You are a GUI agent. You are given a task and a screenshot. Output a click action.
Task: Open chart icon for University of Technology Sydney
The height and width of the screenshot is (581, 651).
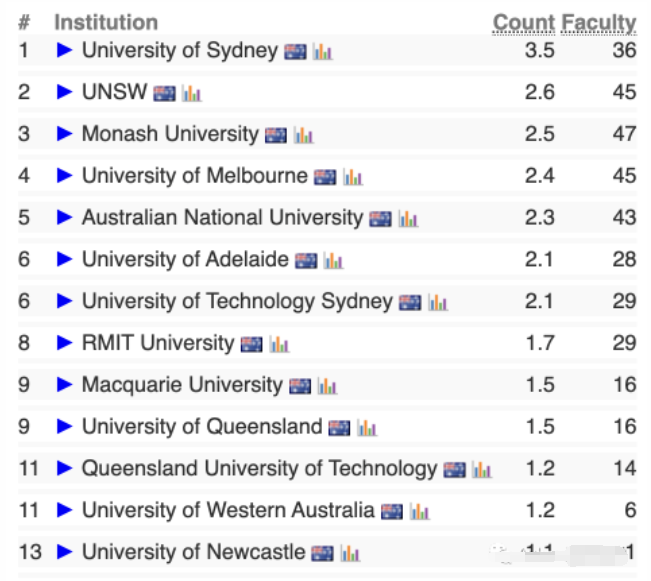[x=438, y=303]
